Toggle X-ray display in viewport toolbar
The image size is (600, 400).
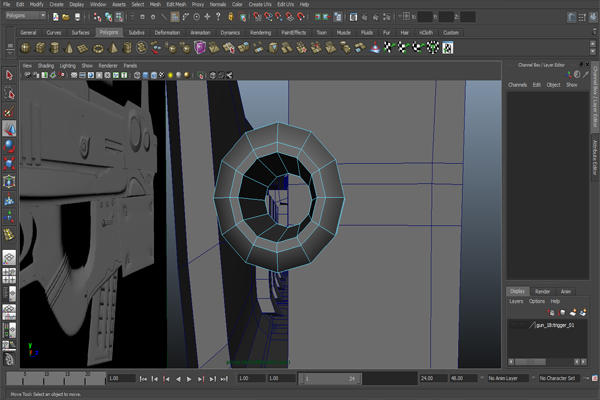click(213, 75)
